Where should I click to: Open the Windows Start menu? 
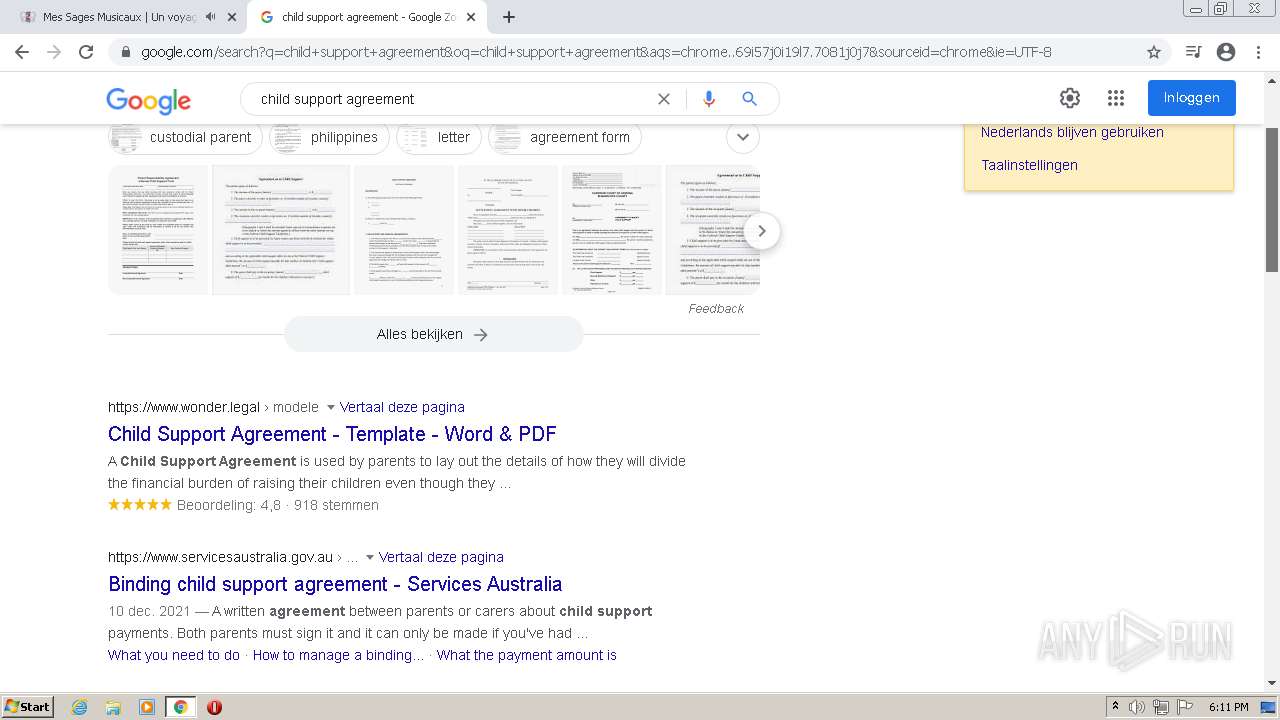[x=27, y=706]
